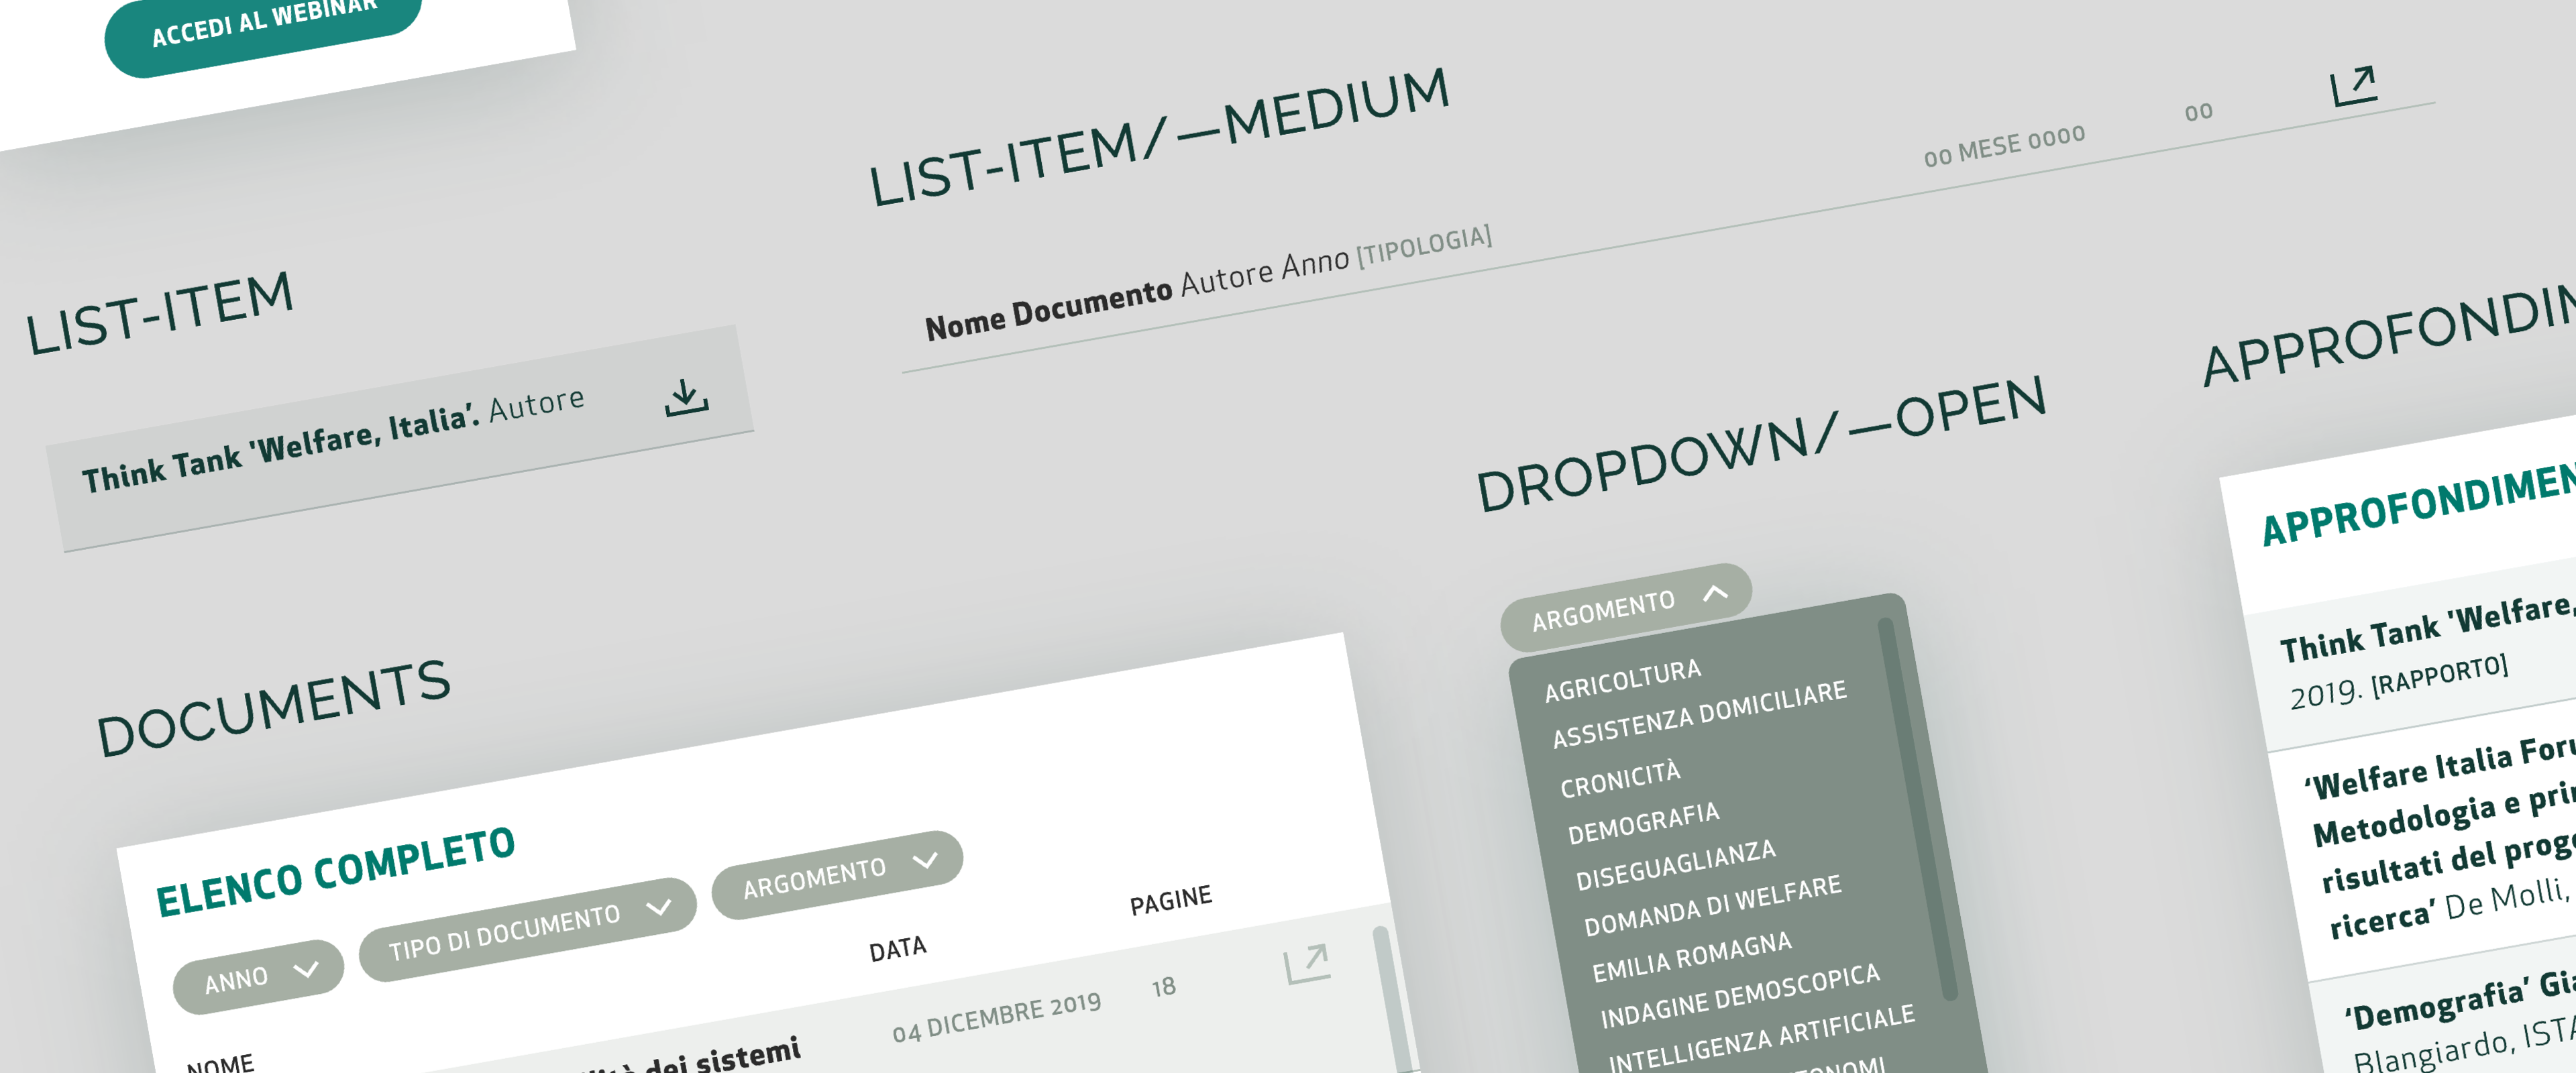Click the download icon beside Think Tank list item
Viewport: 2576px width, 1073px height.
(687, 397)
